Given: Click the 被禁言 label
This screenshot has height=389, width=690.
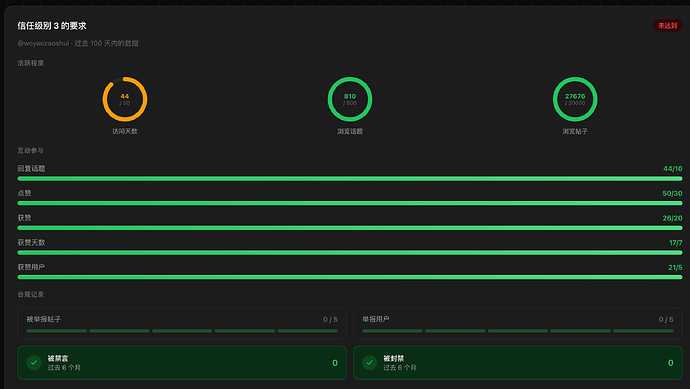Looking at the screenshot, I should pyautogui.click(x=58, y=358).
